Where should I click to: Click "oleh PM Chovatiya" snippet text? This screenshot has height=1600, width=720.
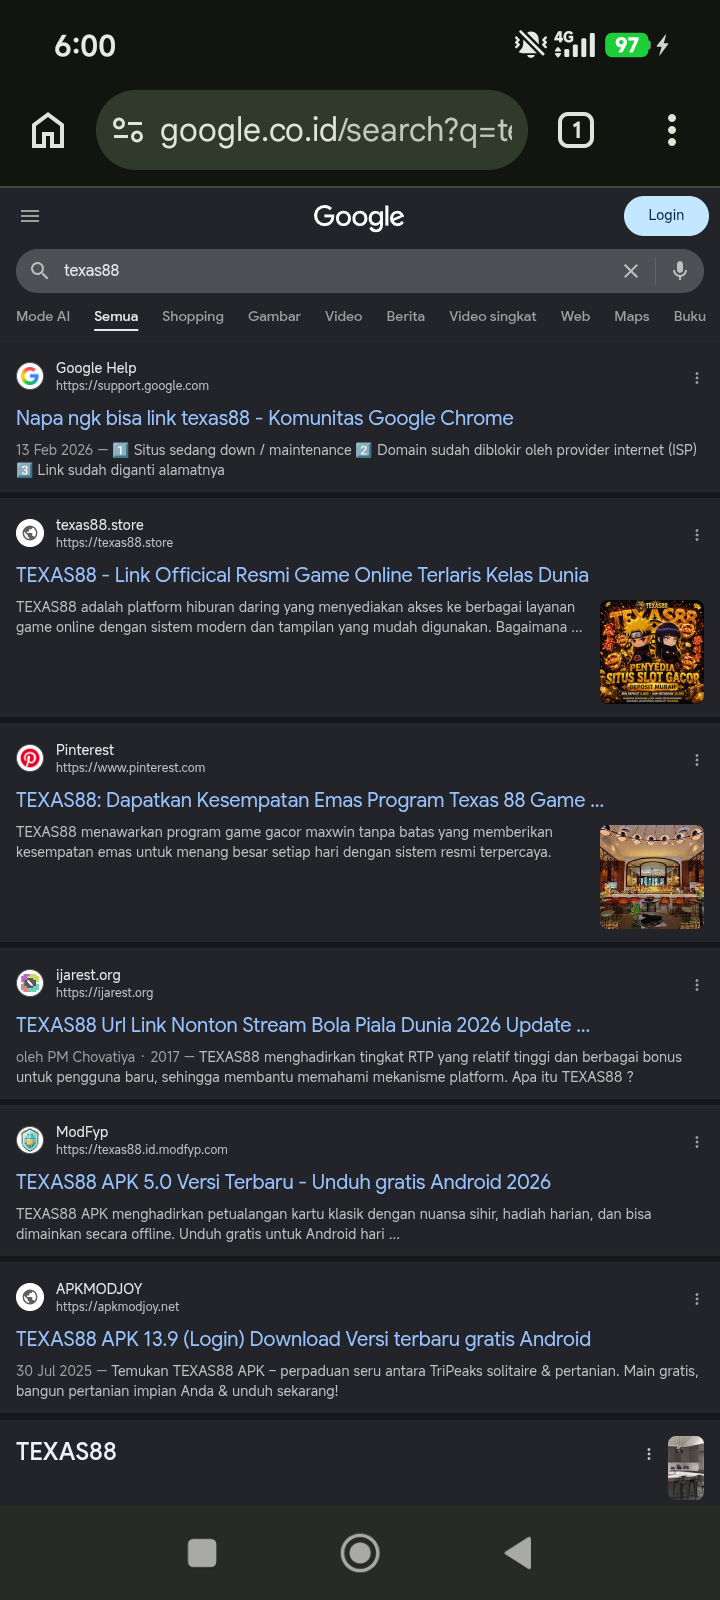pos(75,1057)
